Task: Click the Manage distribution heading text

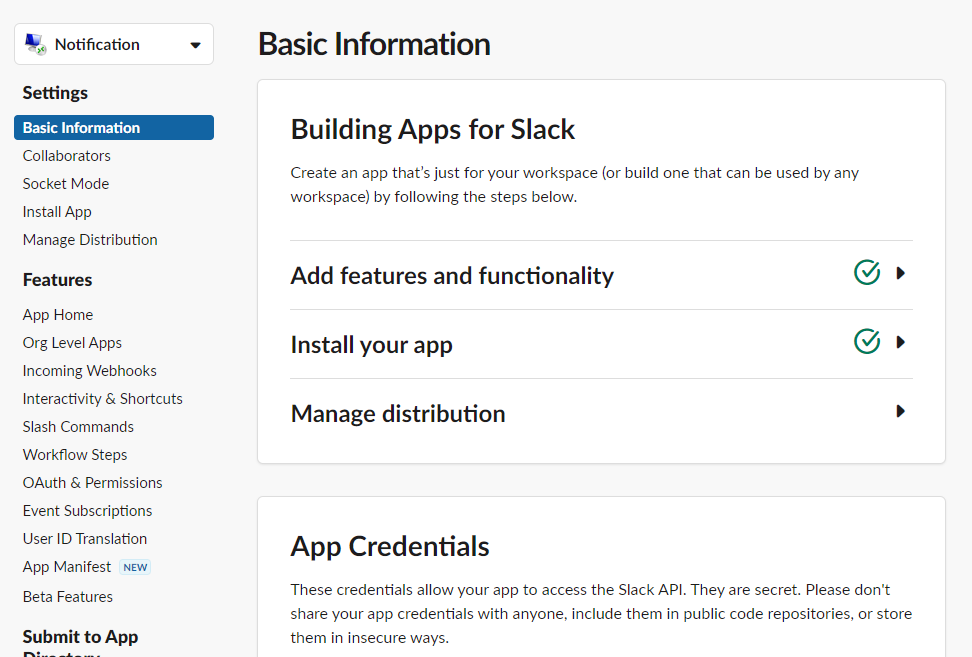Action: [398, 413]
